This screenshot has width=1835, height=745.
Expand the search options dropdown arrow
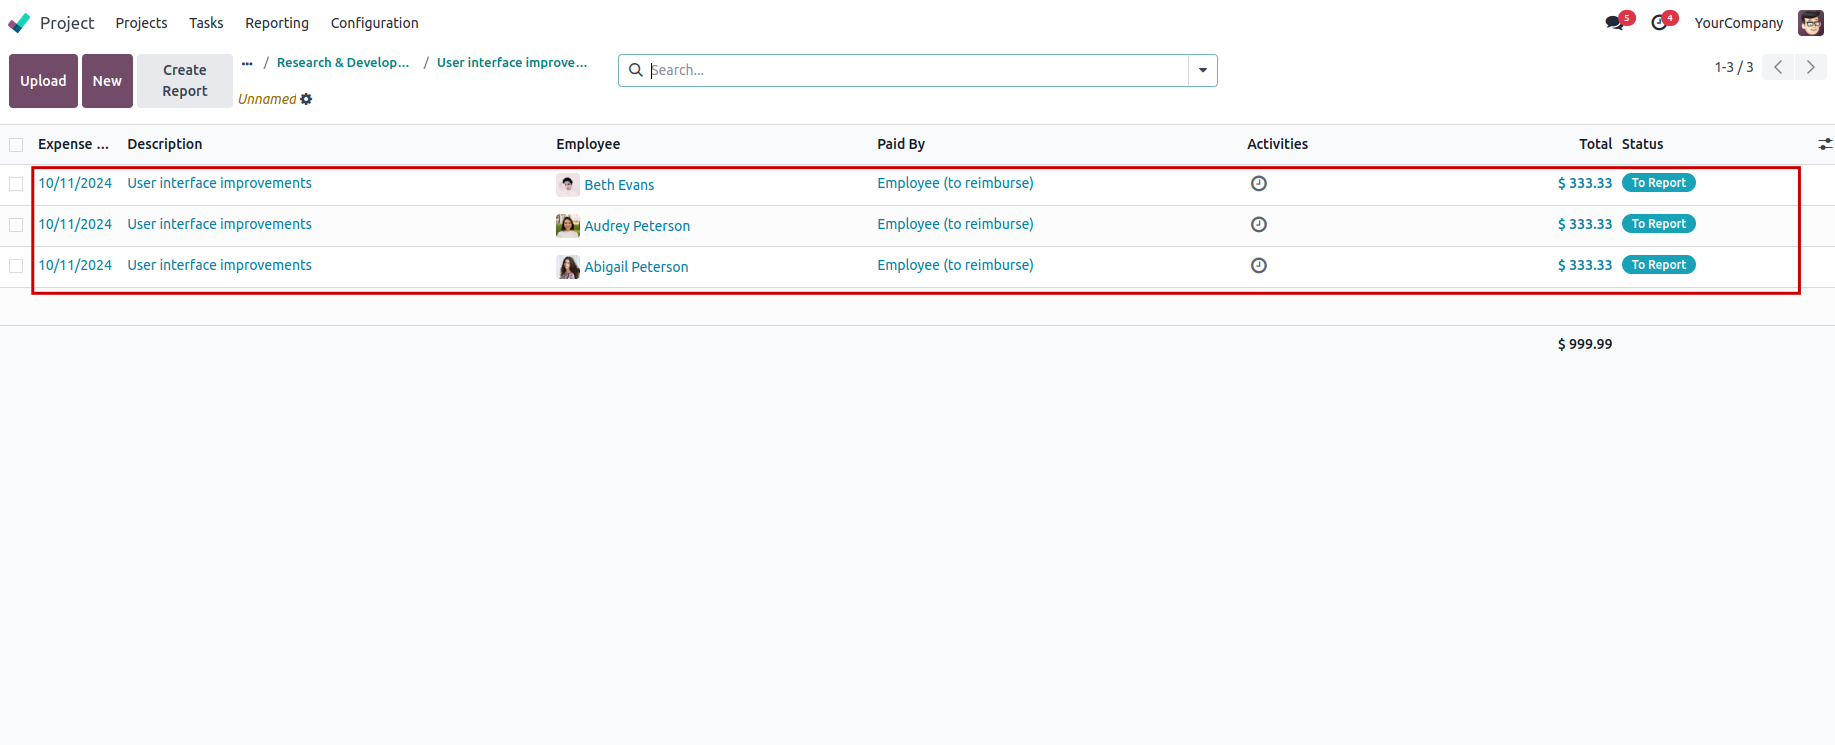pyautogui.click(x=1202, y=71)
